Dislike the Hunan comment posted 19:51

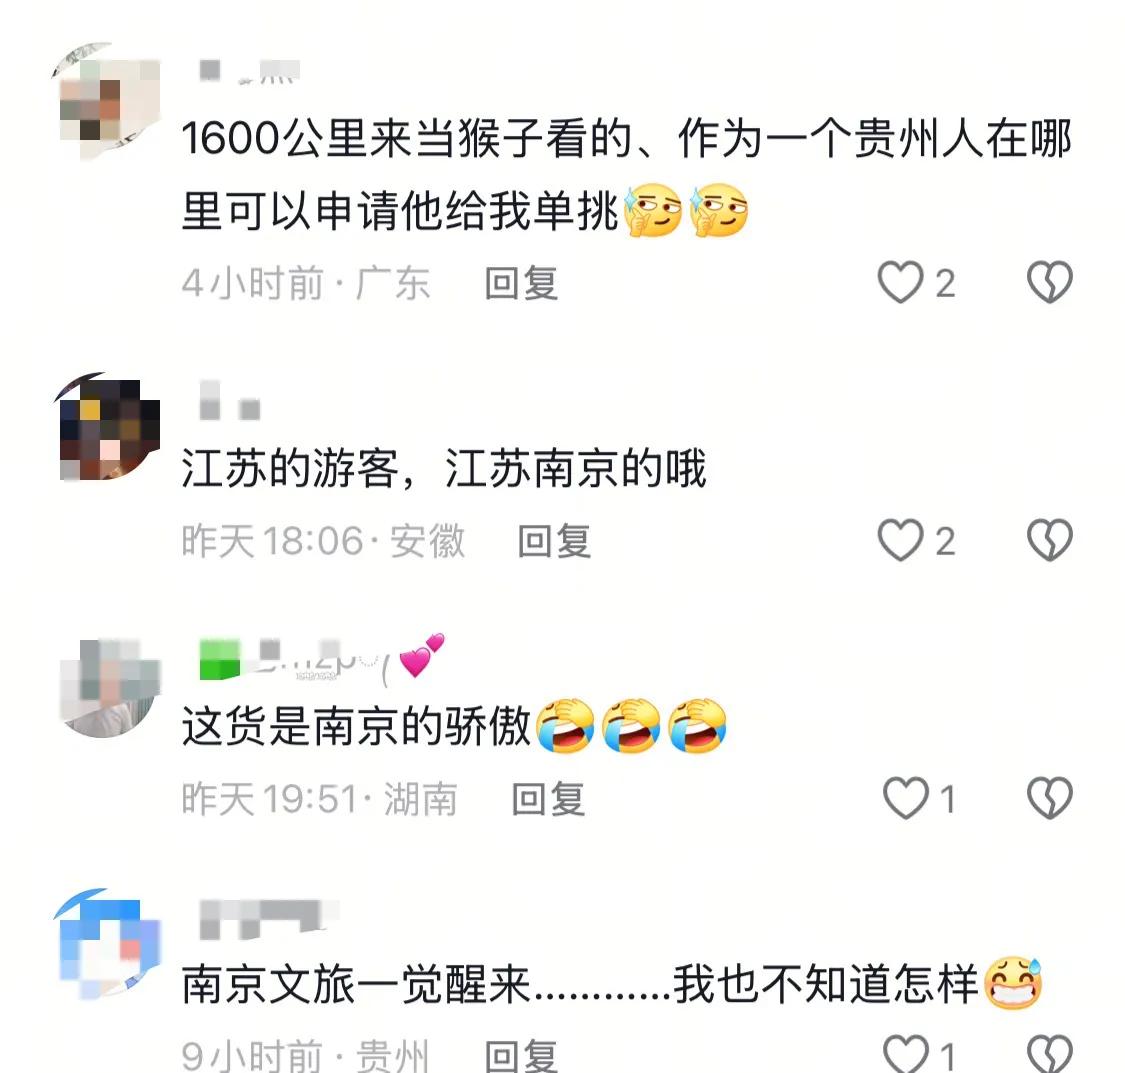(1050, 798)
